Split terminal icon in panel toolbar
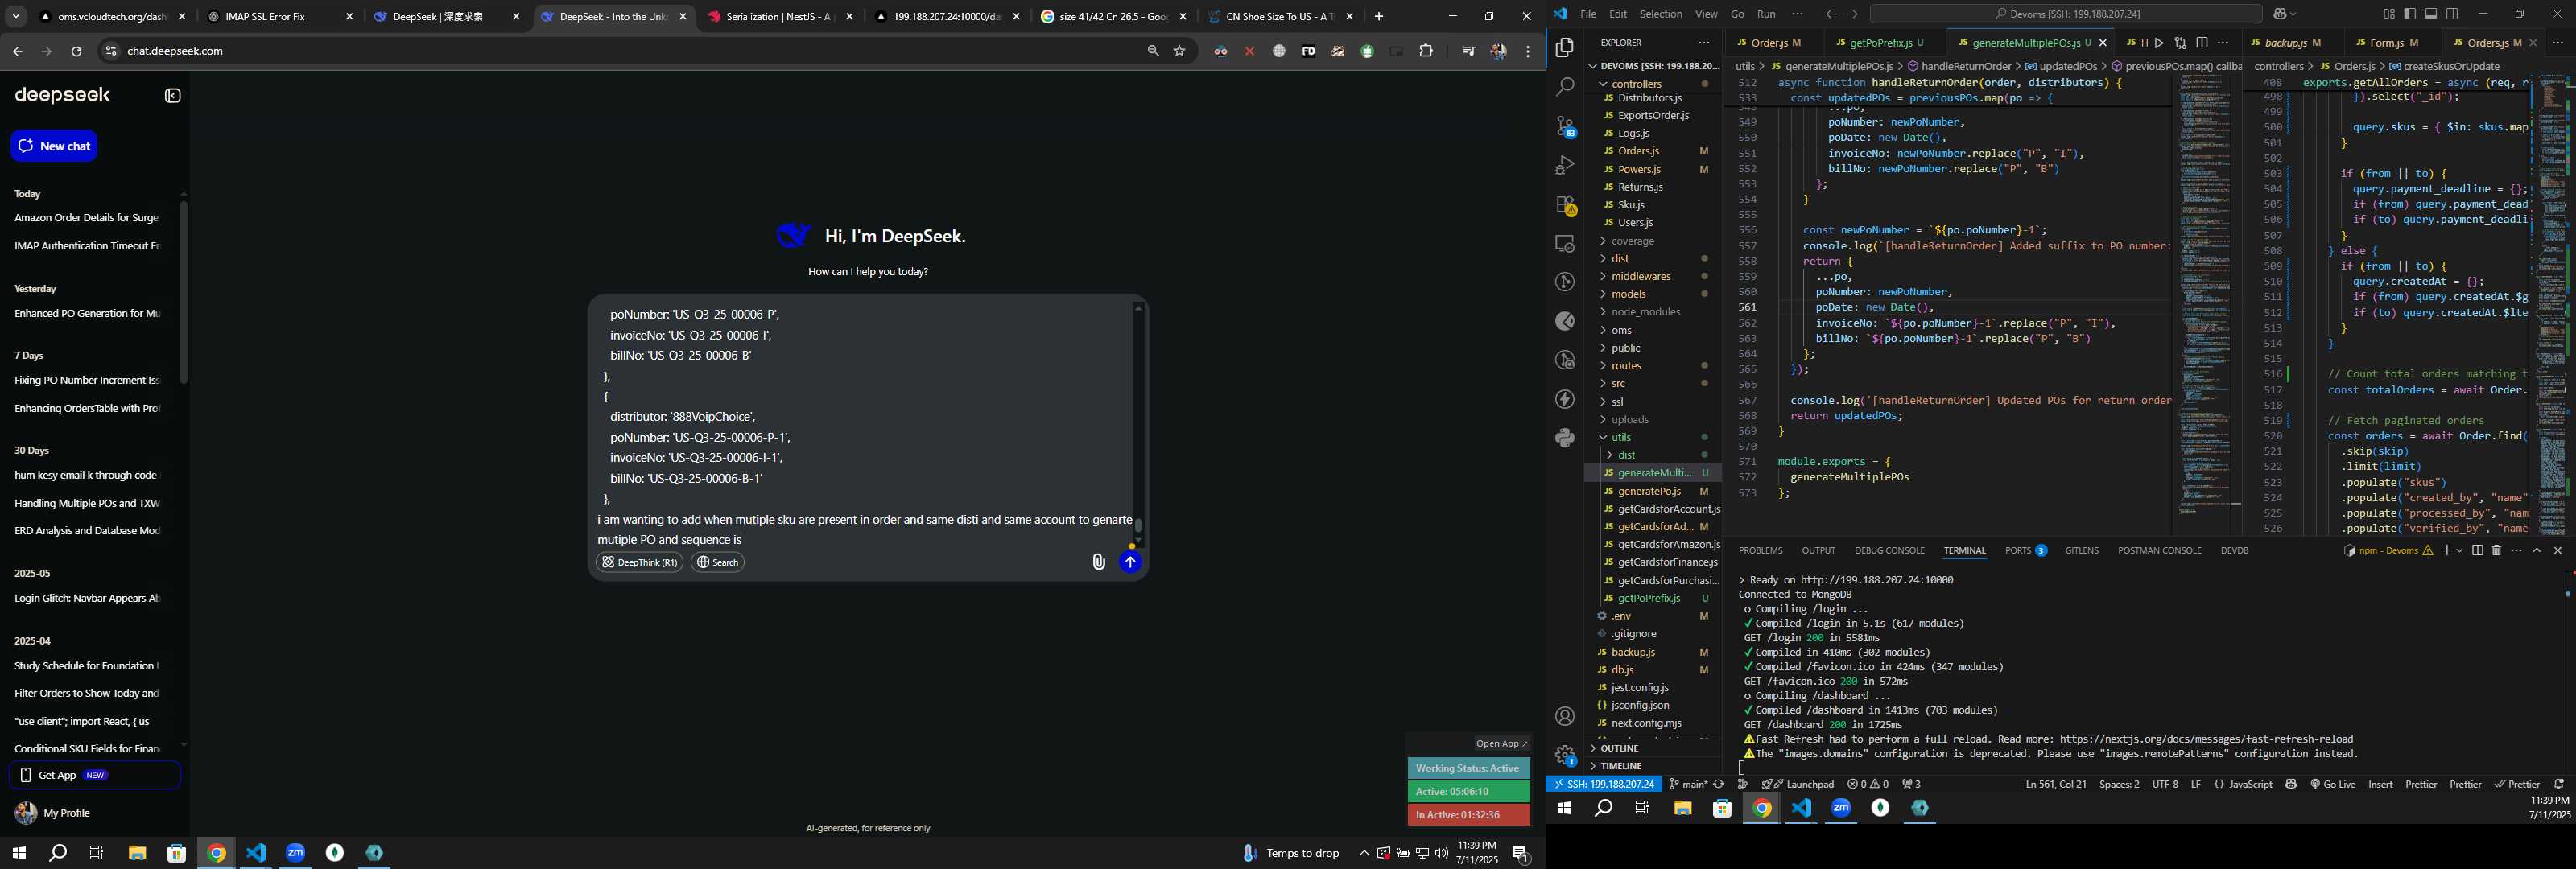This screenshot has height=869, width=2576. pyautogui.click(x=2477, y=550)
